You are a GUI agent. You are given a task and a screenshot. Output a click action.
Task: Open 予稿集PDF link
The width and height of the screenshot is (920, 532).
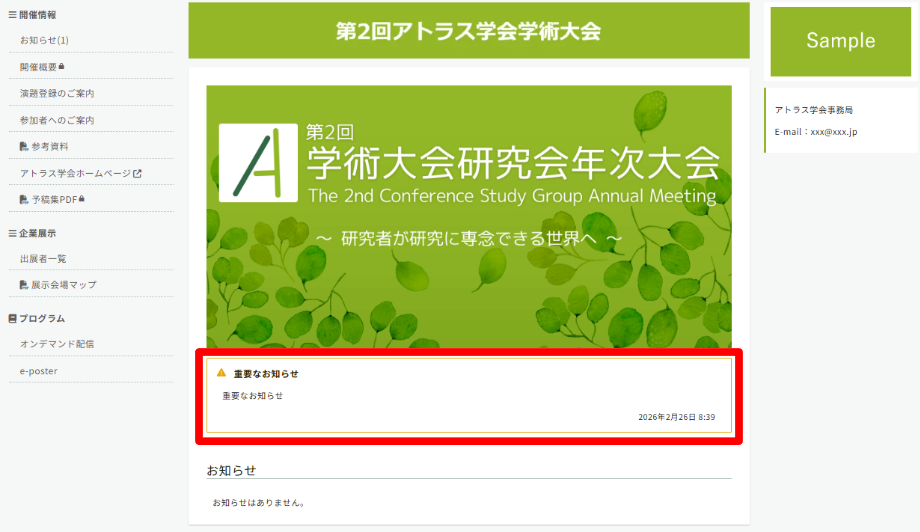tap(55, 199)
